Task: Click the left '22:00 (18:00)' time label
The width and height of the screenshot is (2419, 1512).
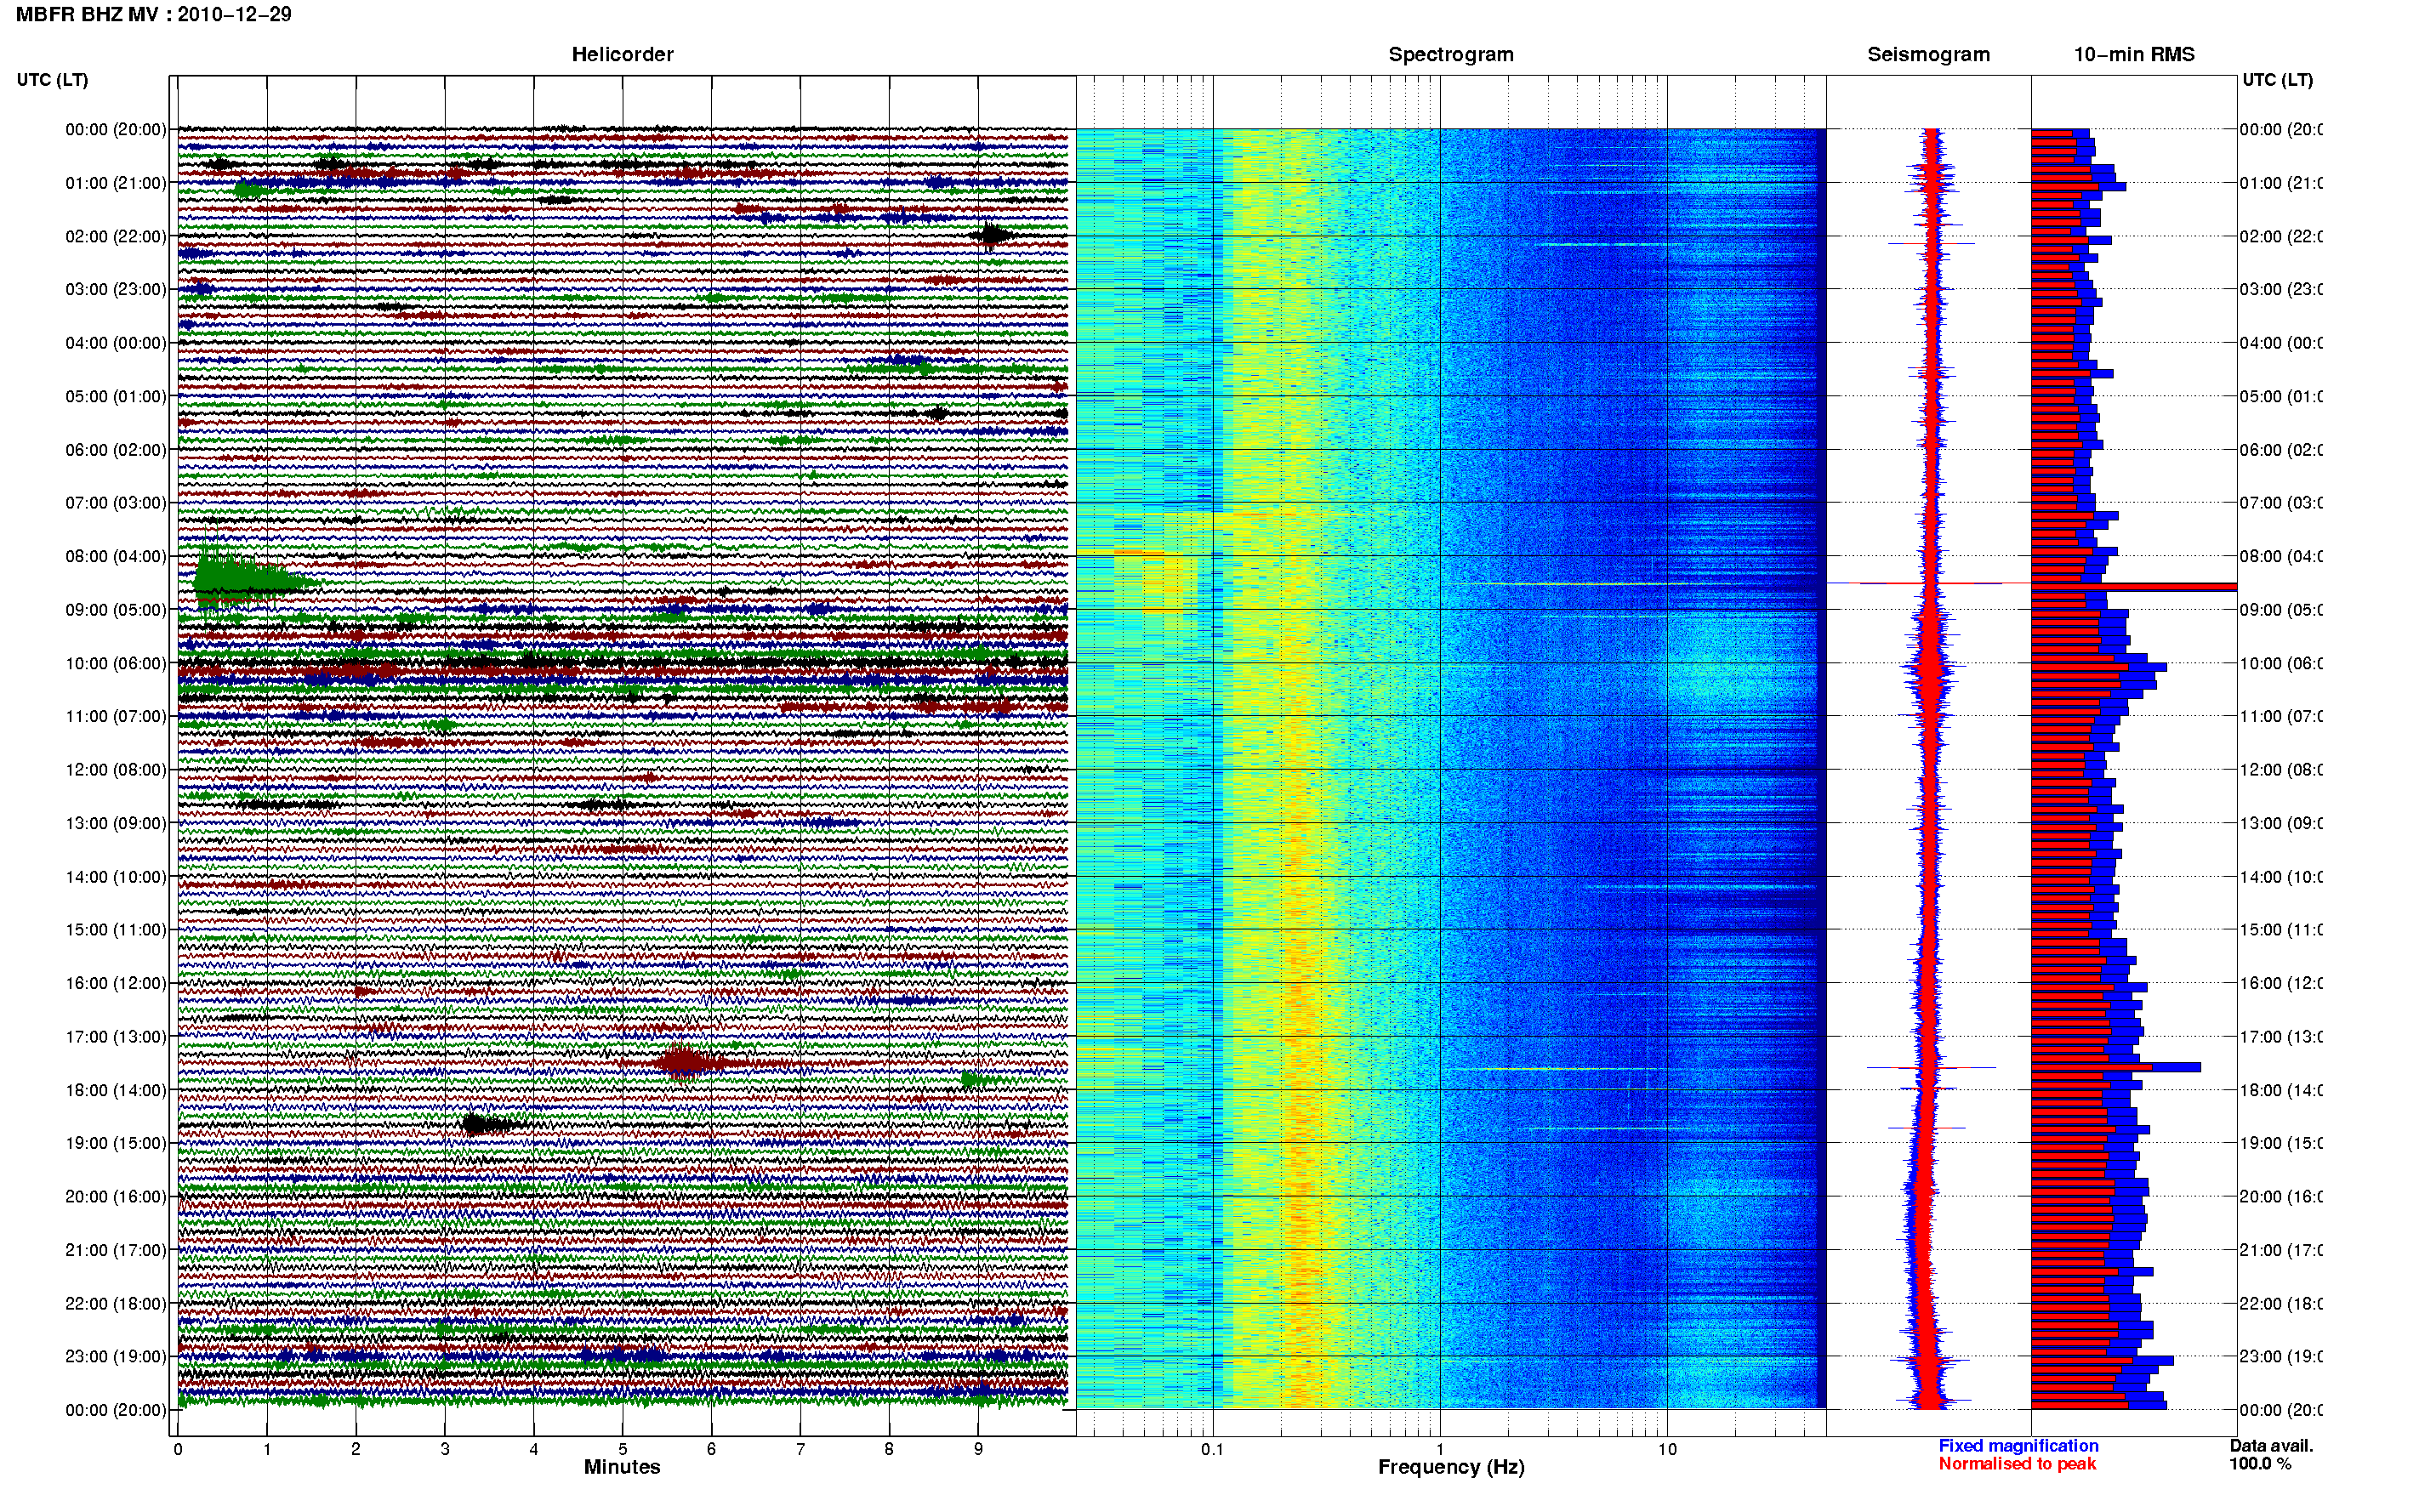Action: tap(116, 1303)
